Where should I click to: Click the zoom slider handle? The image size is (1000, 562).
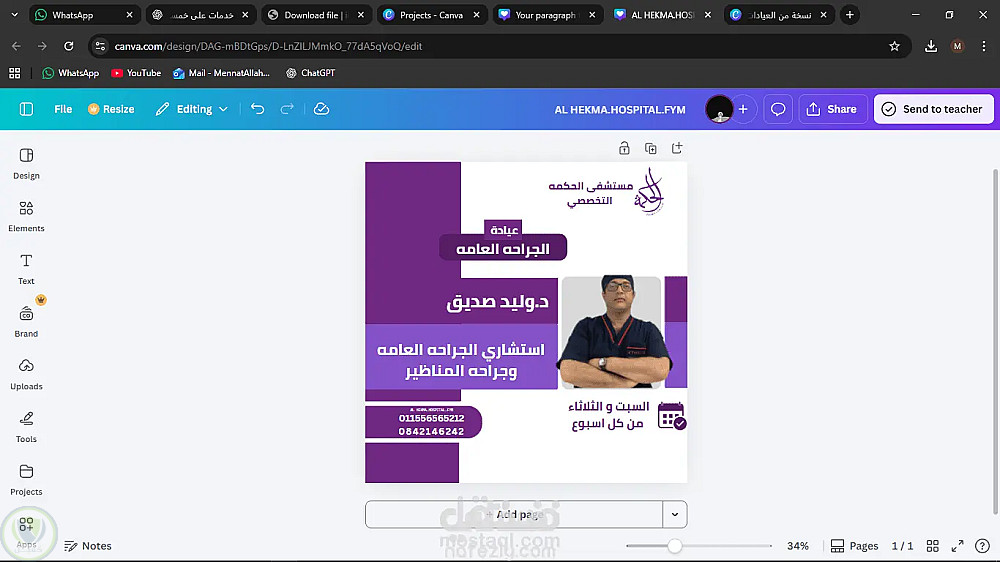675,546
